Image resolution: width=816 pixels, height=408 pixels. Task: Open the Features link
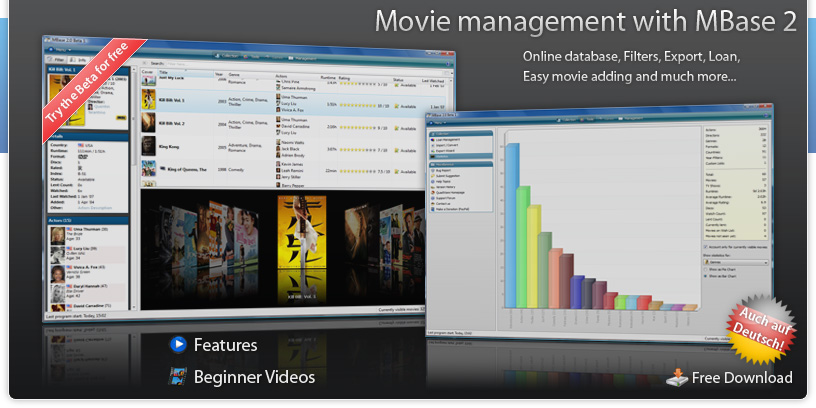(225, 345)
